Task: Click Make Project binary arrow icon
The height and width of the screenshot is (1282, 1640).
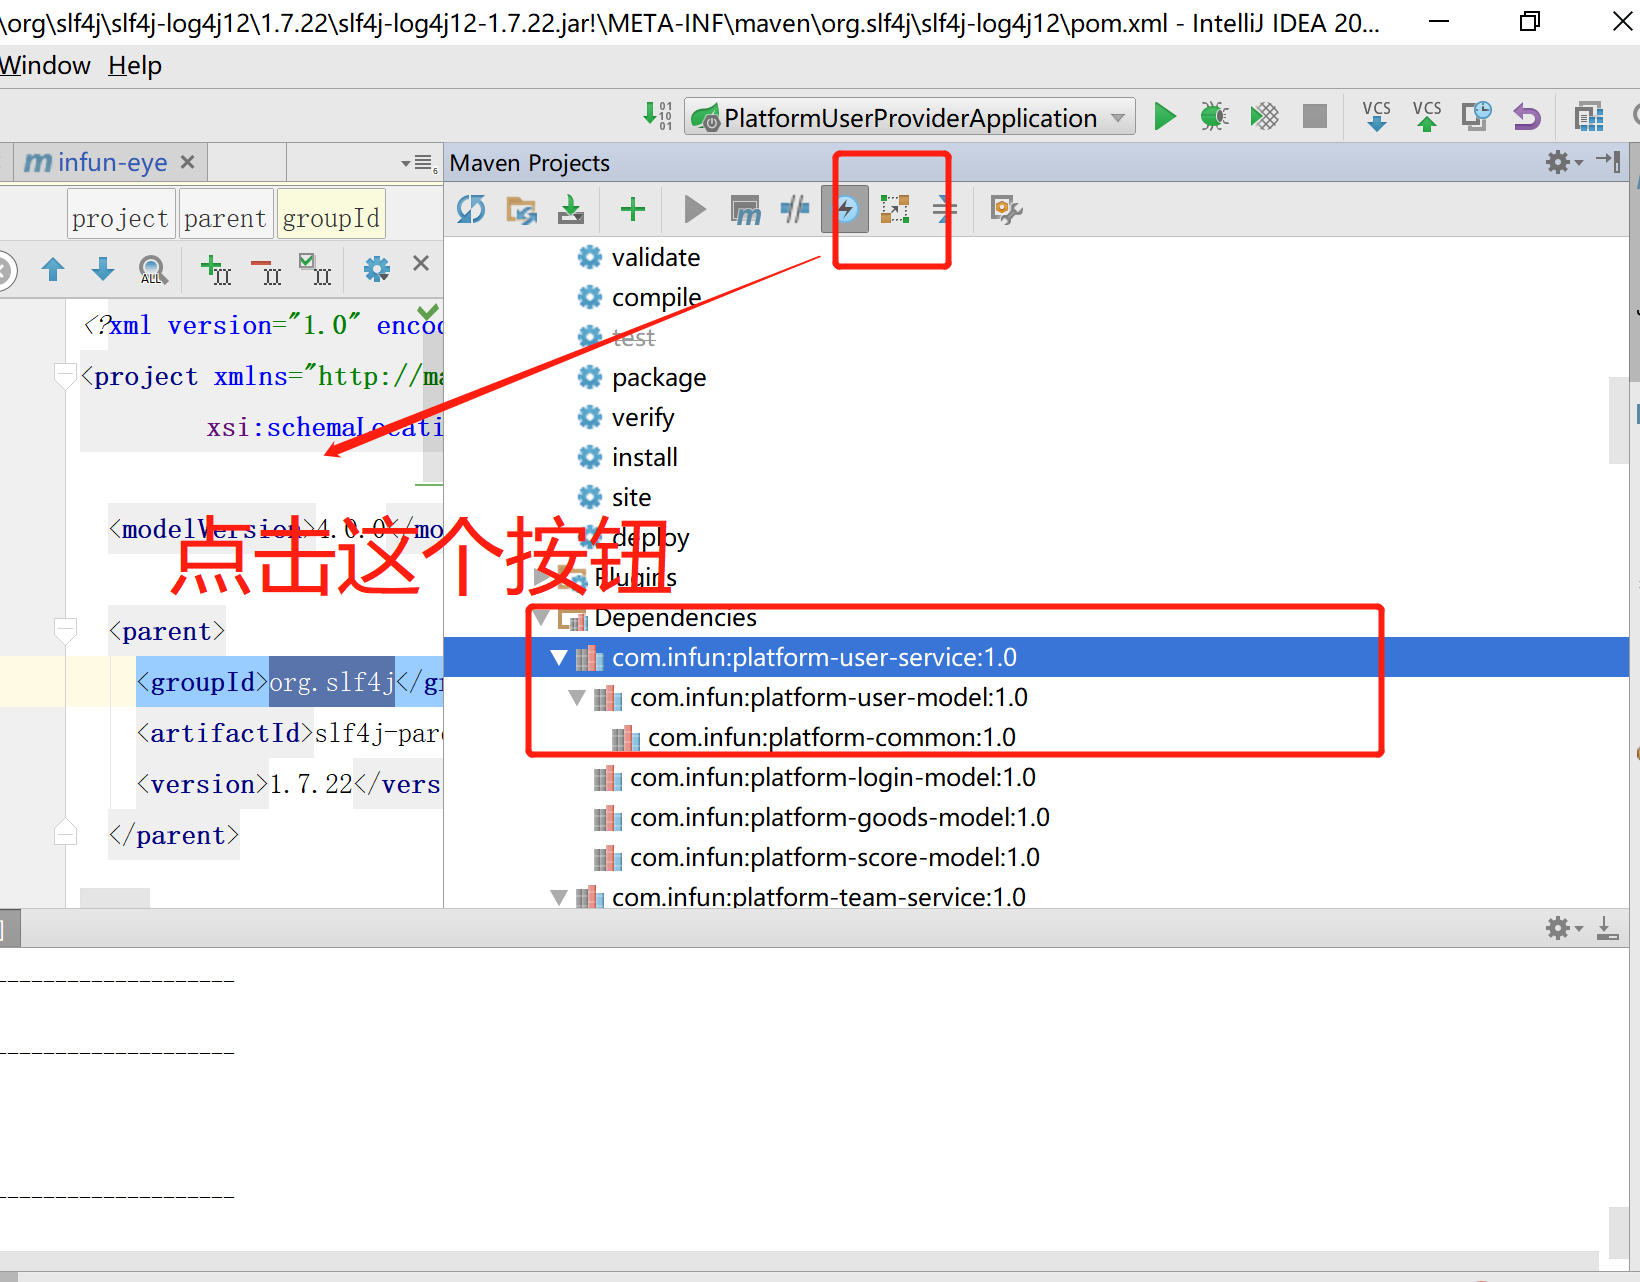Action: (658, 116)
